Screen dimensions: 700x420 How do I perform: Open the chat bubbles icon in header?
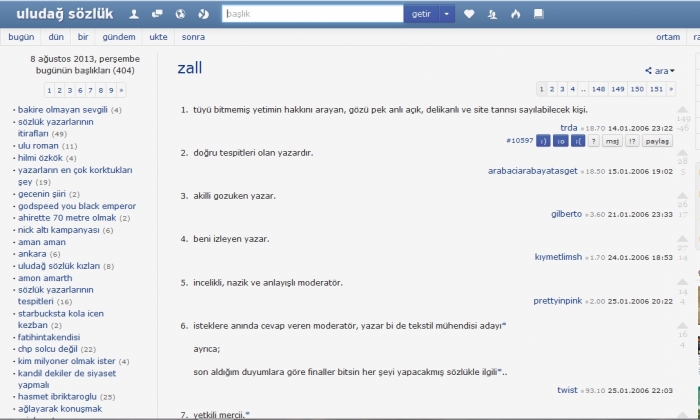click(x=156, y=14)
